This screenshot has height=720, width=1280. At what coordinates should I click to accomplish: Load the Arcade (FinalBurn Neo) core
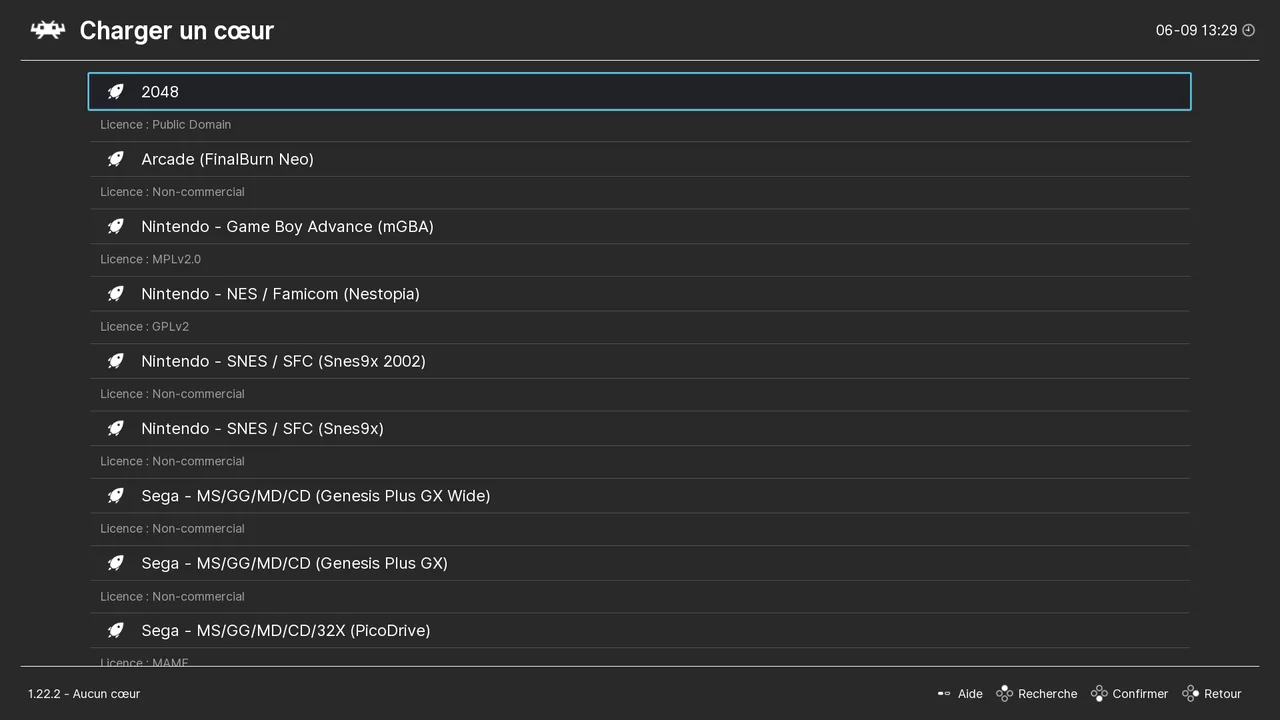[x=640, y=159]
